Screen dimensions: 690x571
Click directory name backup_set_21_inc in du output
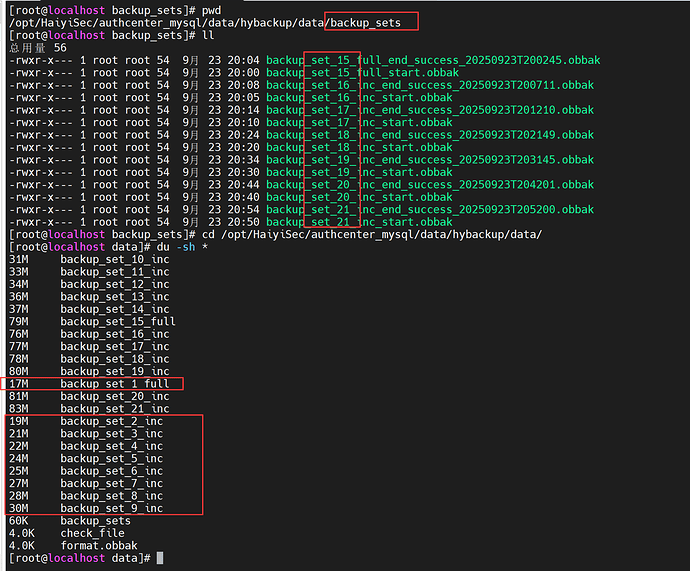coord(115,409)
